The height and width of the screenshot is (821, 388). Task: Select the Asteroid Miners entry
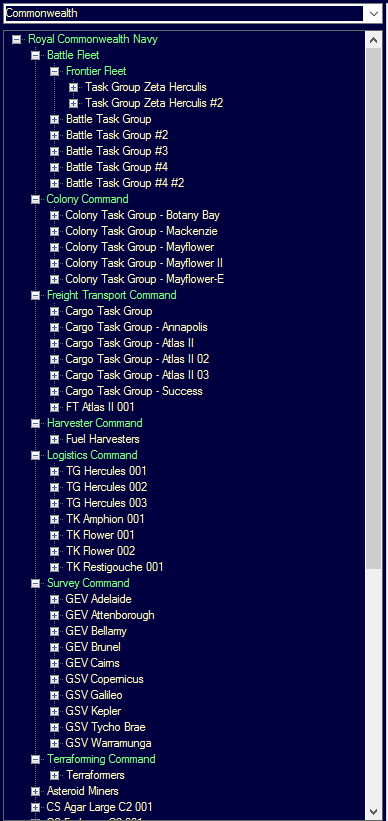(83, 791)
